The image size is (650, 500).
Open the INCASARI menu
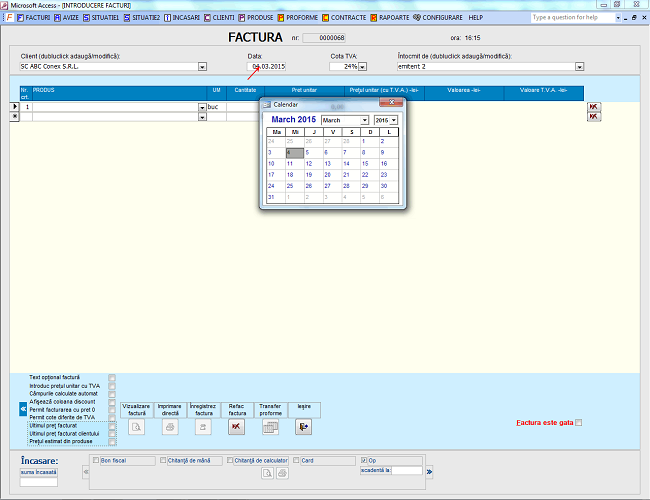[x=182, y=17]
